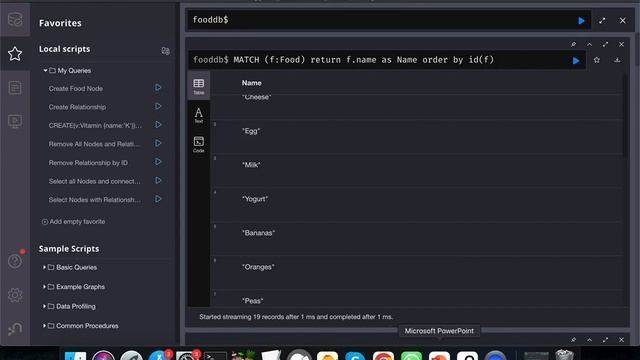Image resolution: width=640 pixels, height=360 pixels.
Task: Click Add empty favorite
Action: pos(73,222)
